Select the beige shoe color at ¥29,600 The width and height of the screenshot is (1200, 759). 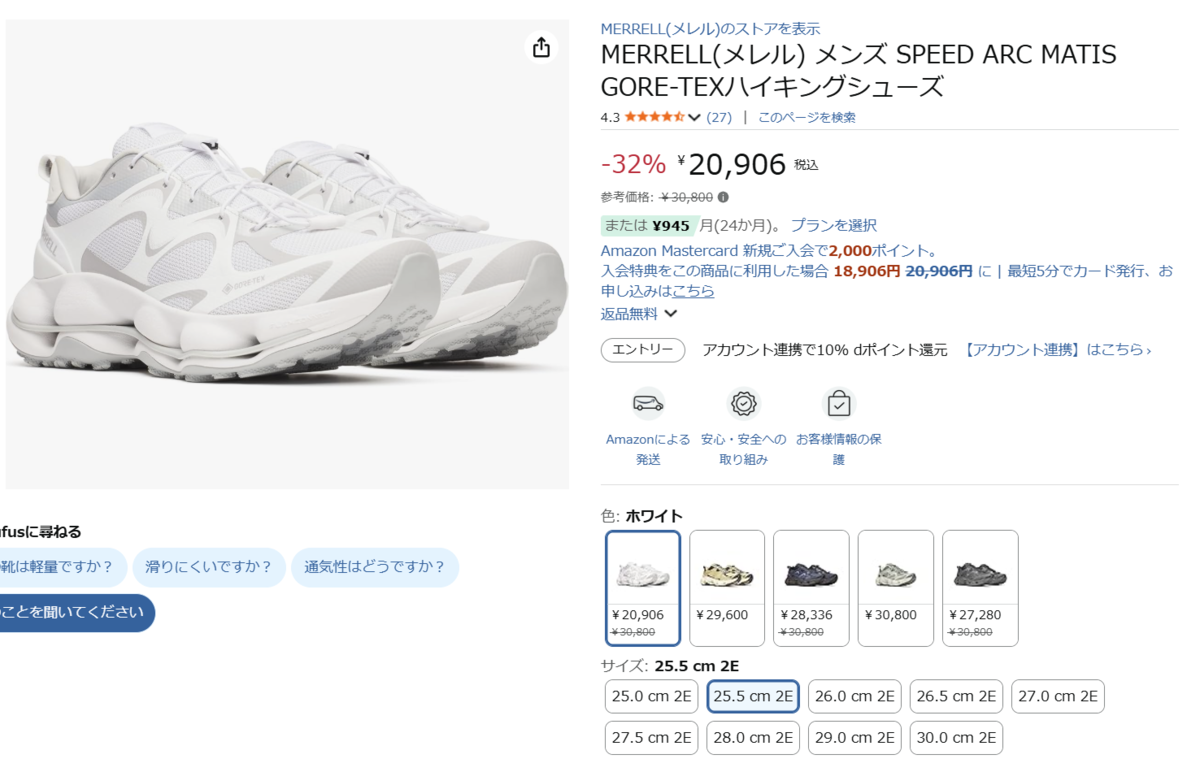pyautogui.click(x=727, y=588)
